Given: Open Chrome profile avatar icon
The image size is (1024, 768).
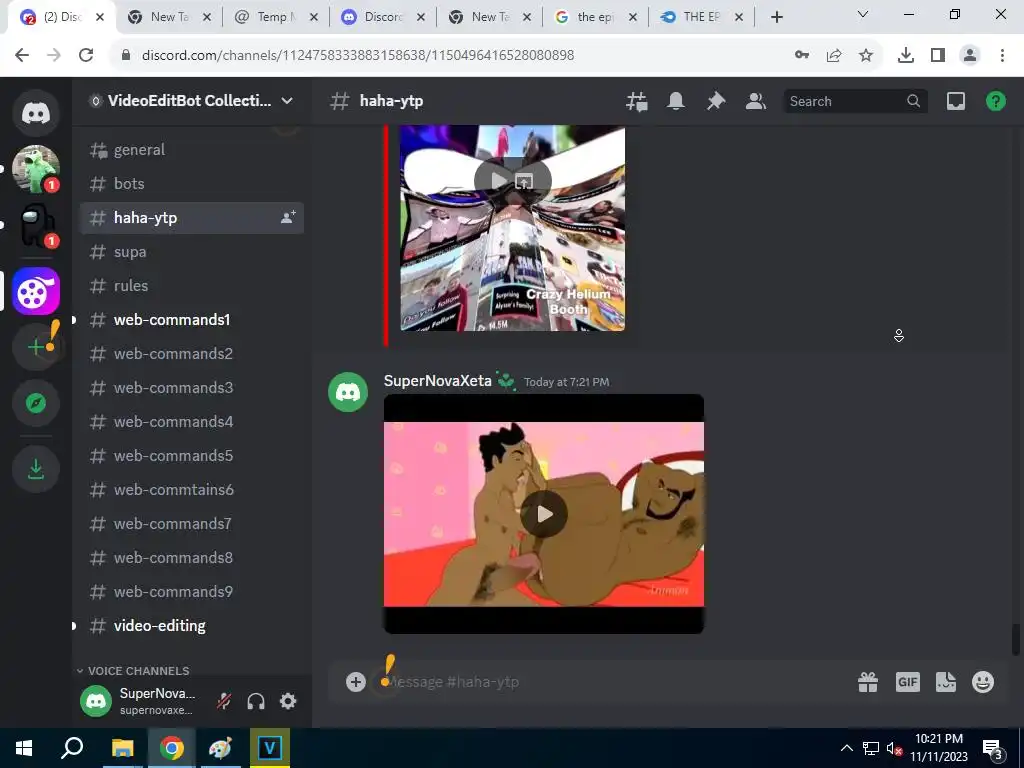Looking at the screenshot, I should point(970,56).
